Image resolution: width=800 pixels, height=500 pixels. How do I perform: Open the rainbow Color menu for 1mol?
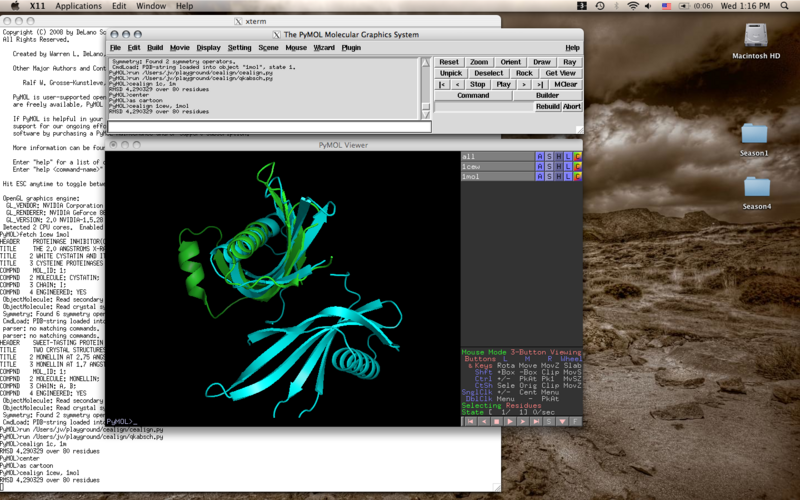tap(577, 176)
